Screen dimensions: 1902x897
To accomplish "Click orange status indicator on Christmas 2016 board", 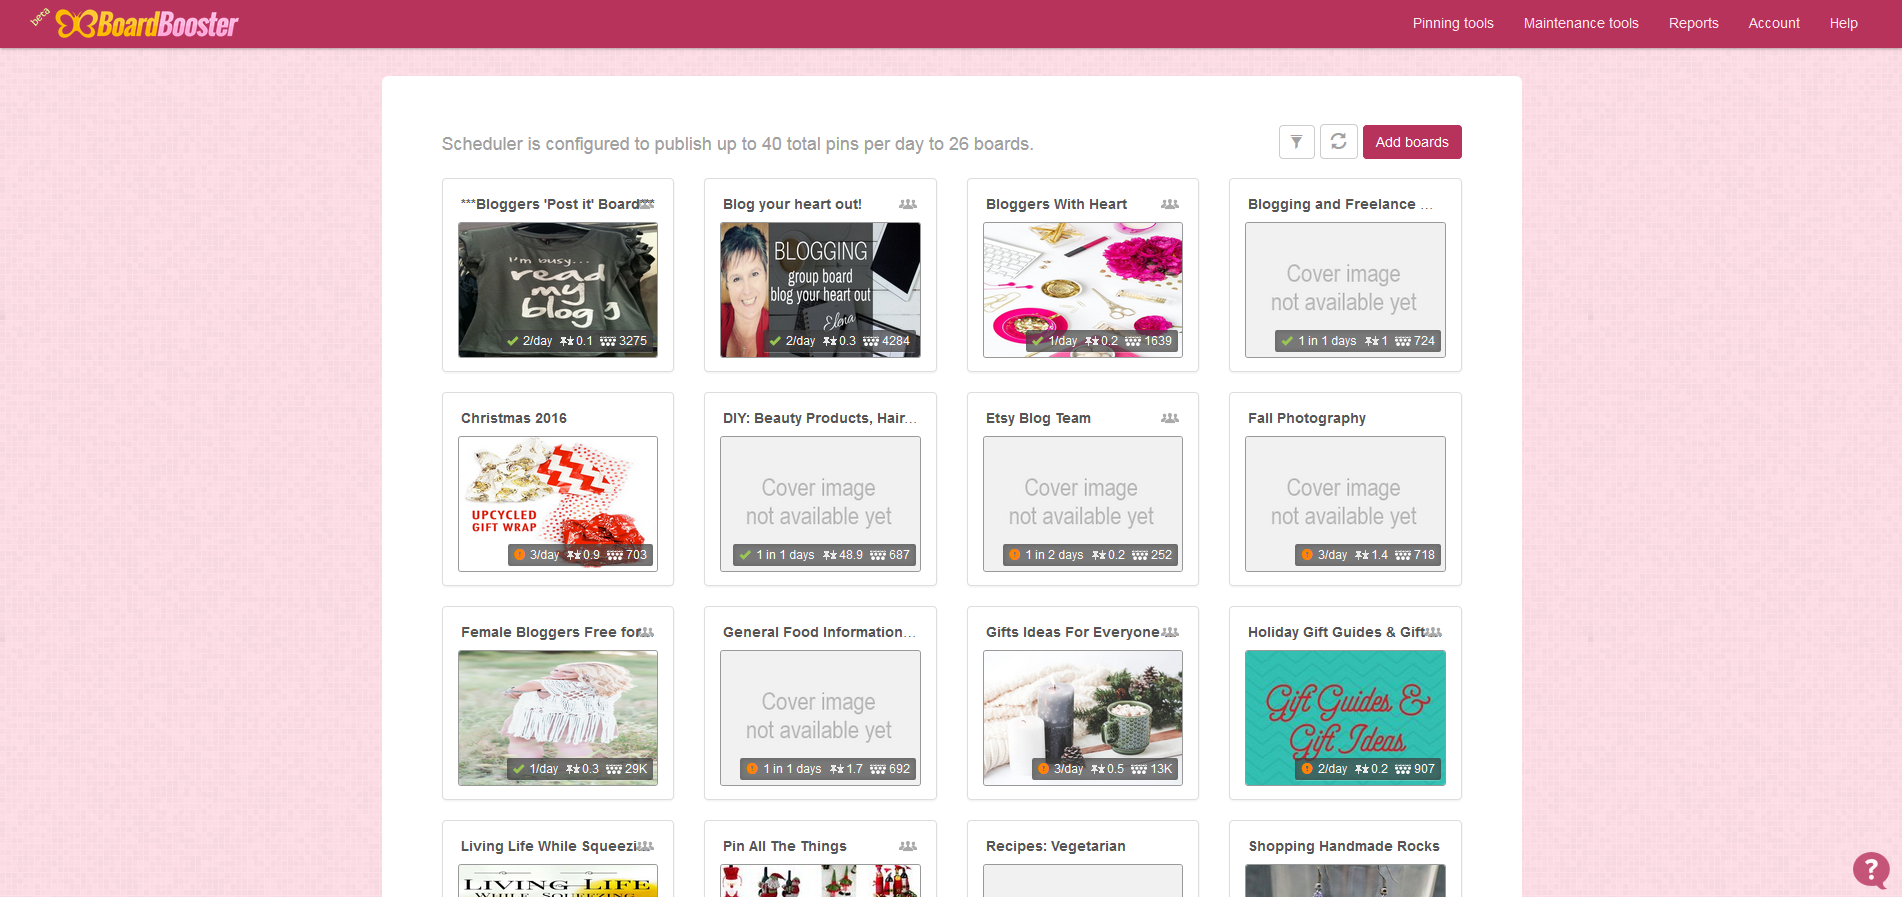I will pyautogui.click(x=519, y=555).
